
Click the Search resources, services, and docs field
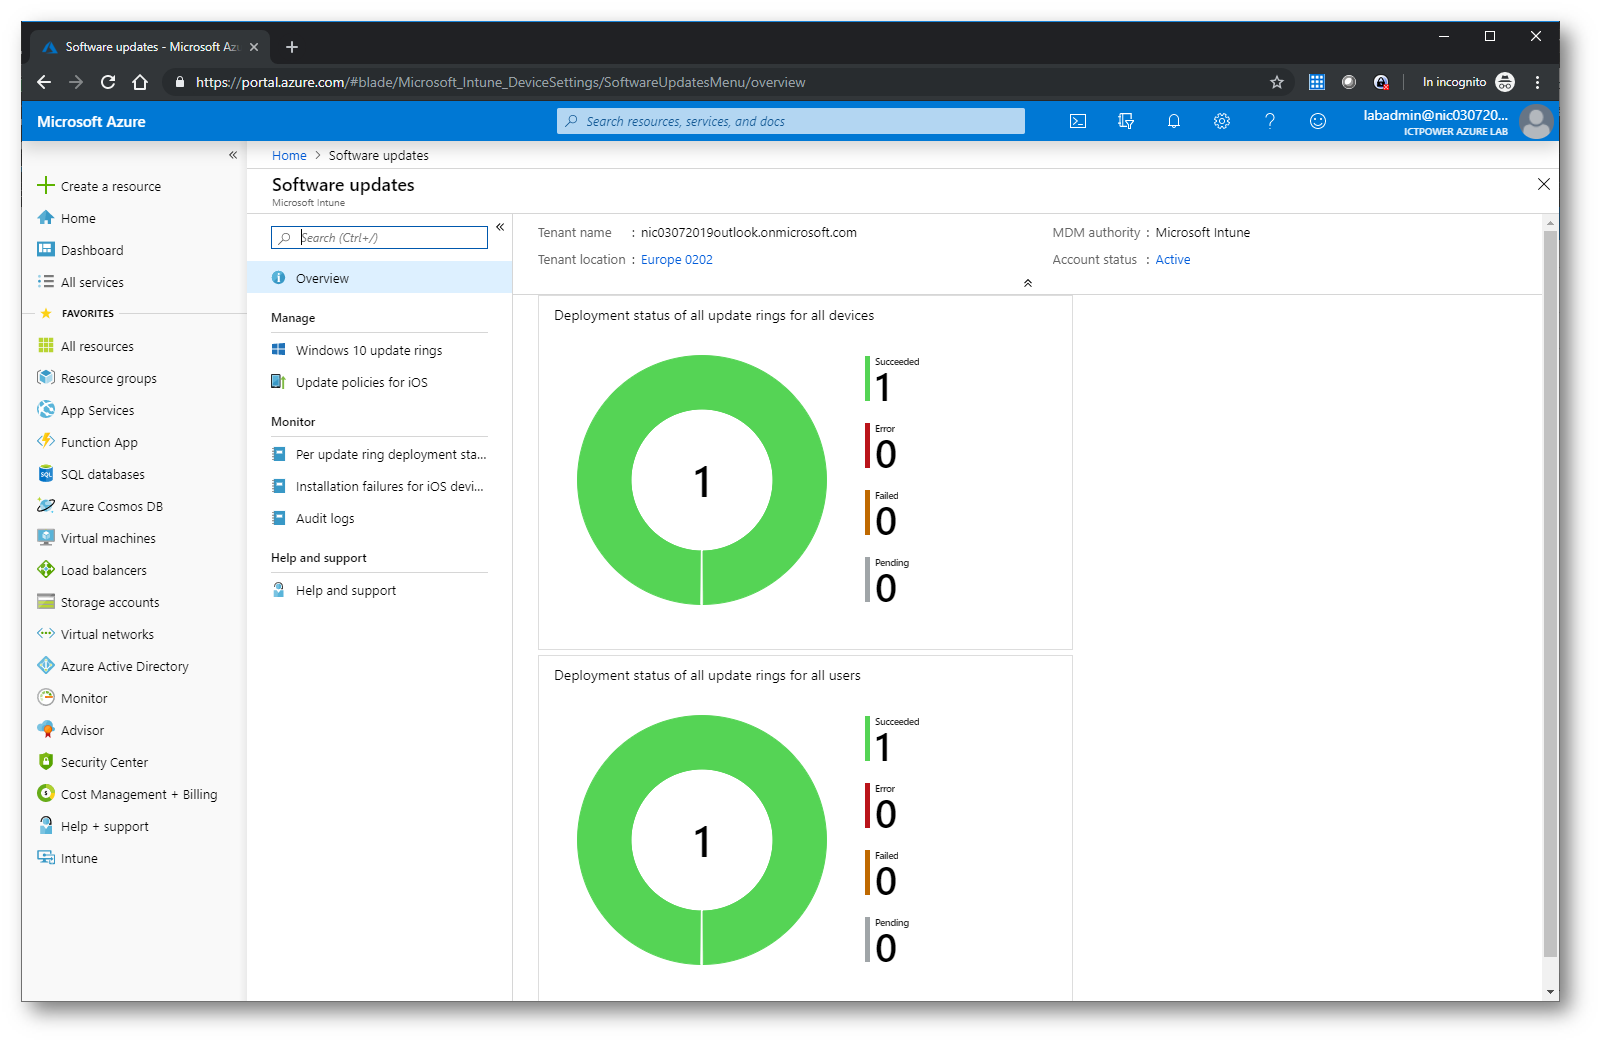[791, 121]
